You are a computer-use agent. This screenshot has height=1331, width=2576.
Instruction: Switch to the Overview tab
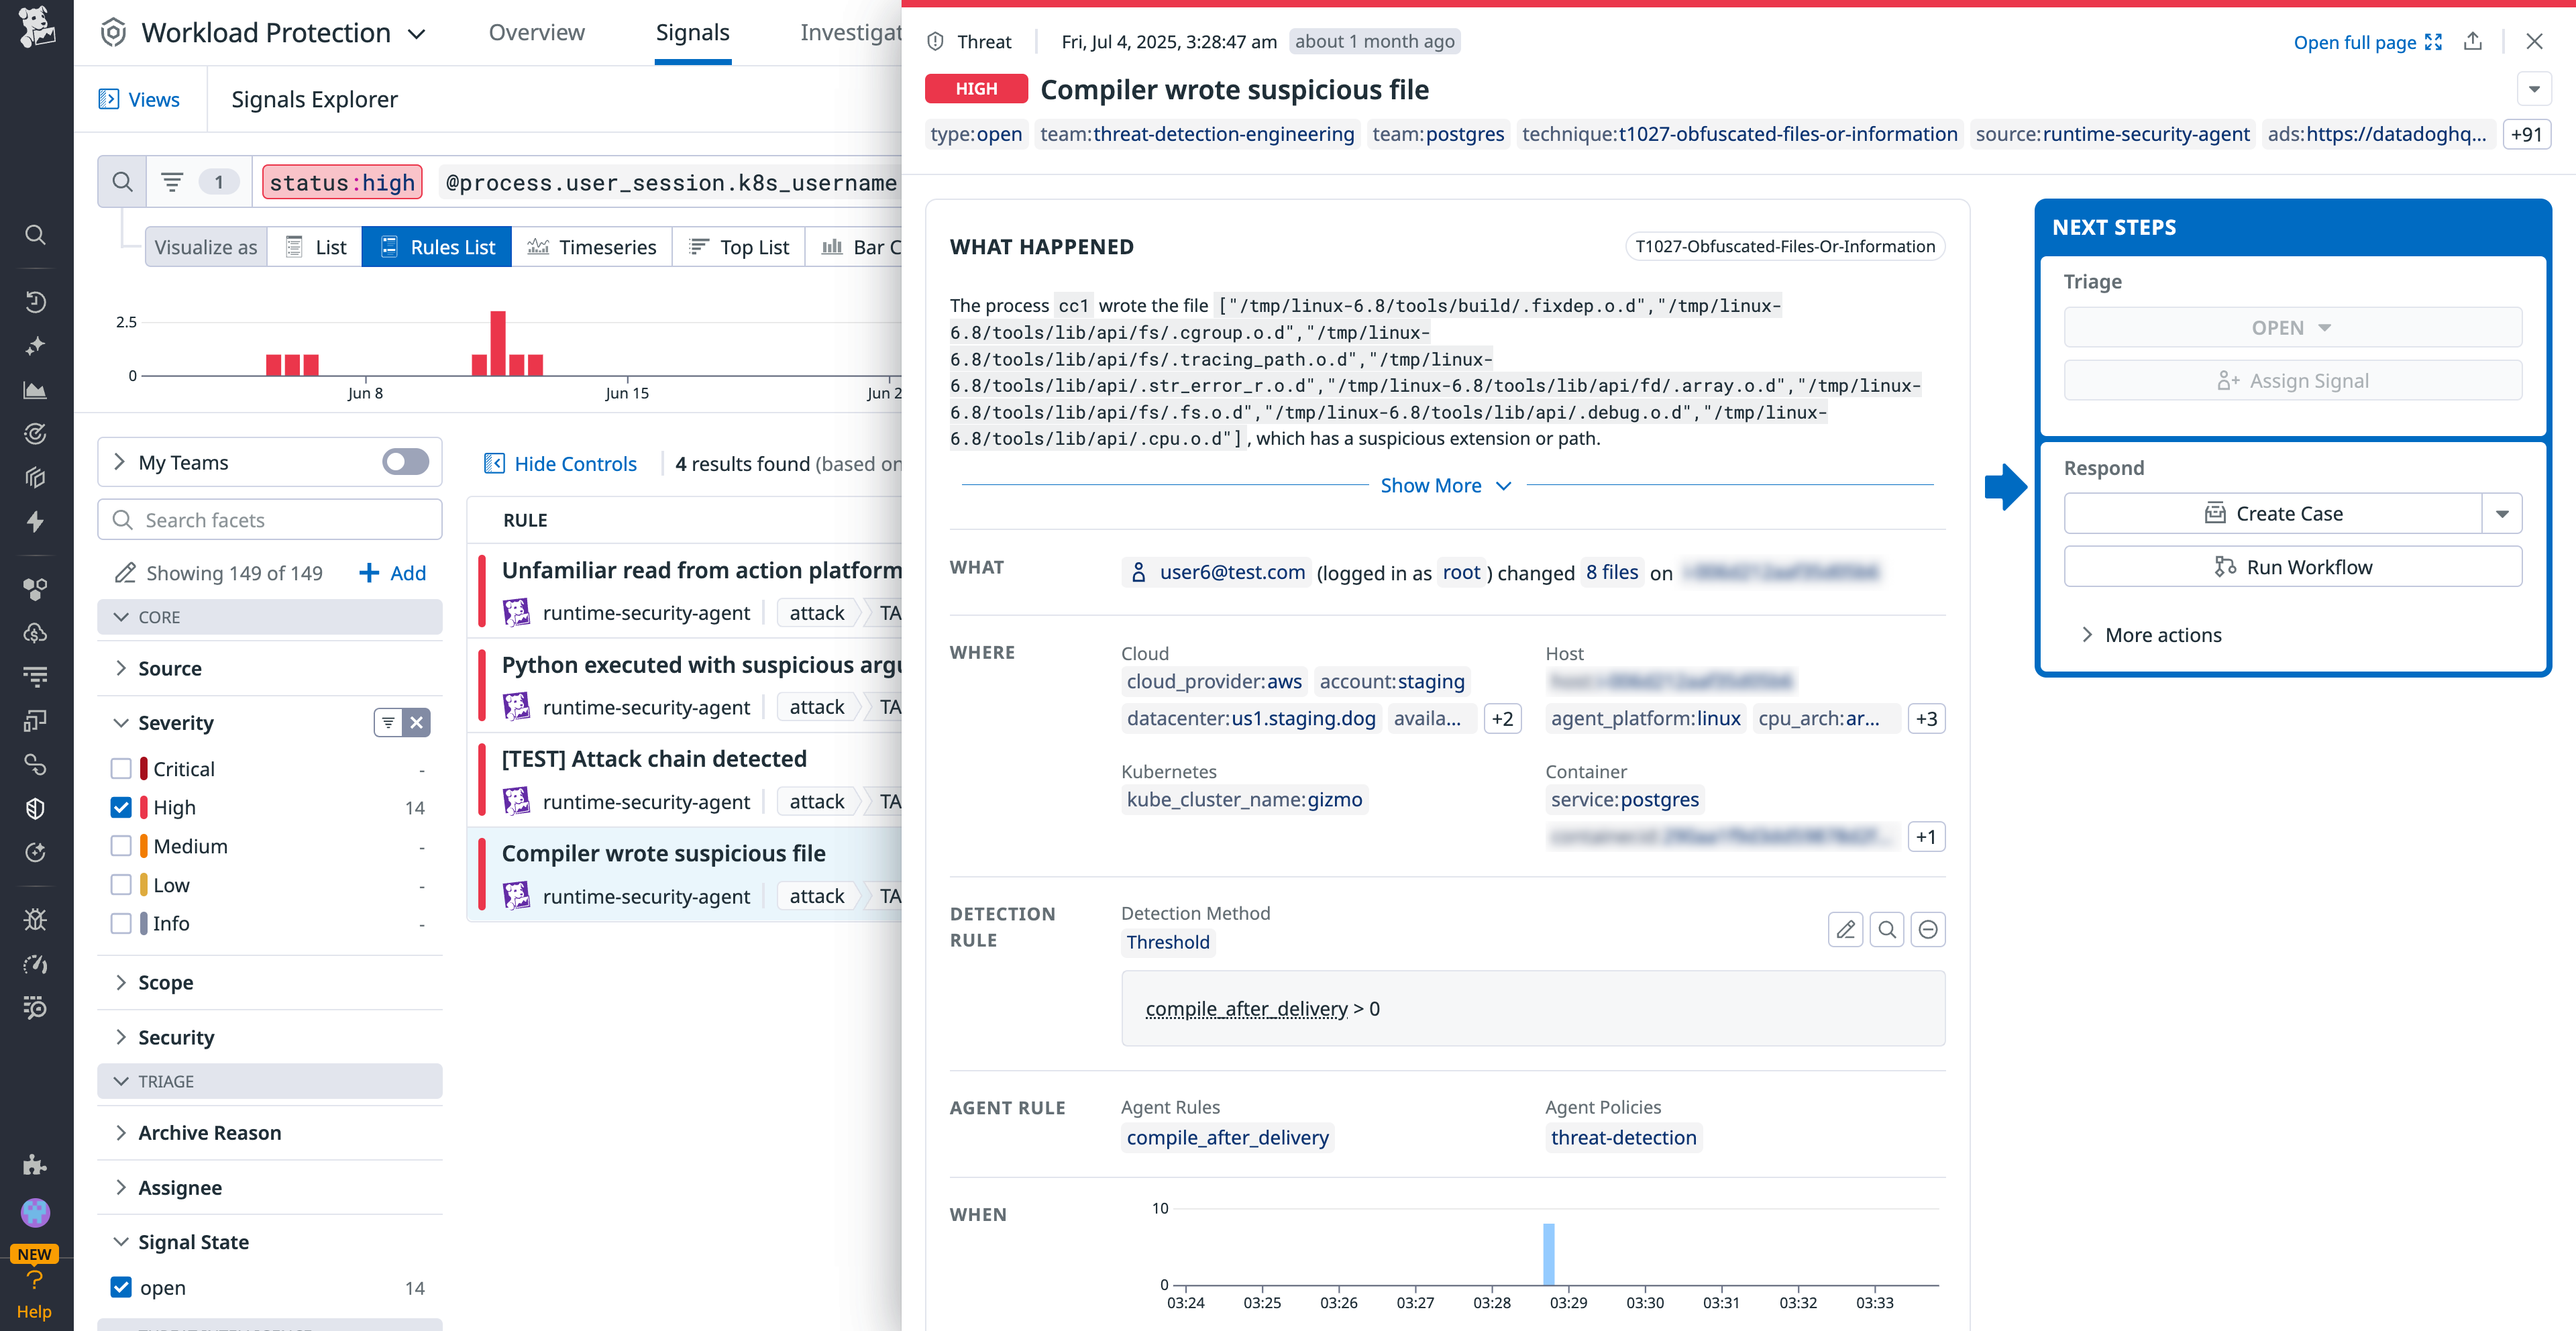536,31
